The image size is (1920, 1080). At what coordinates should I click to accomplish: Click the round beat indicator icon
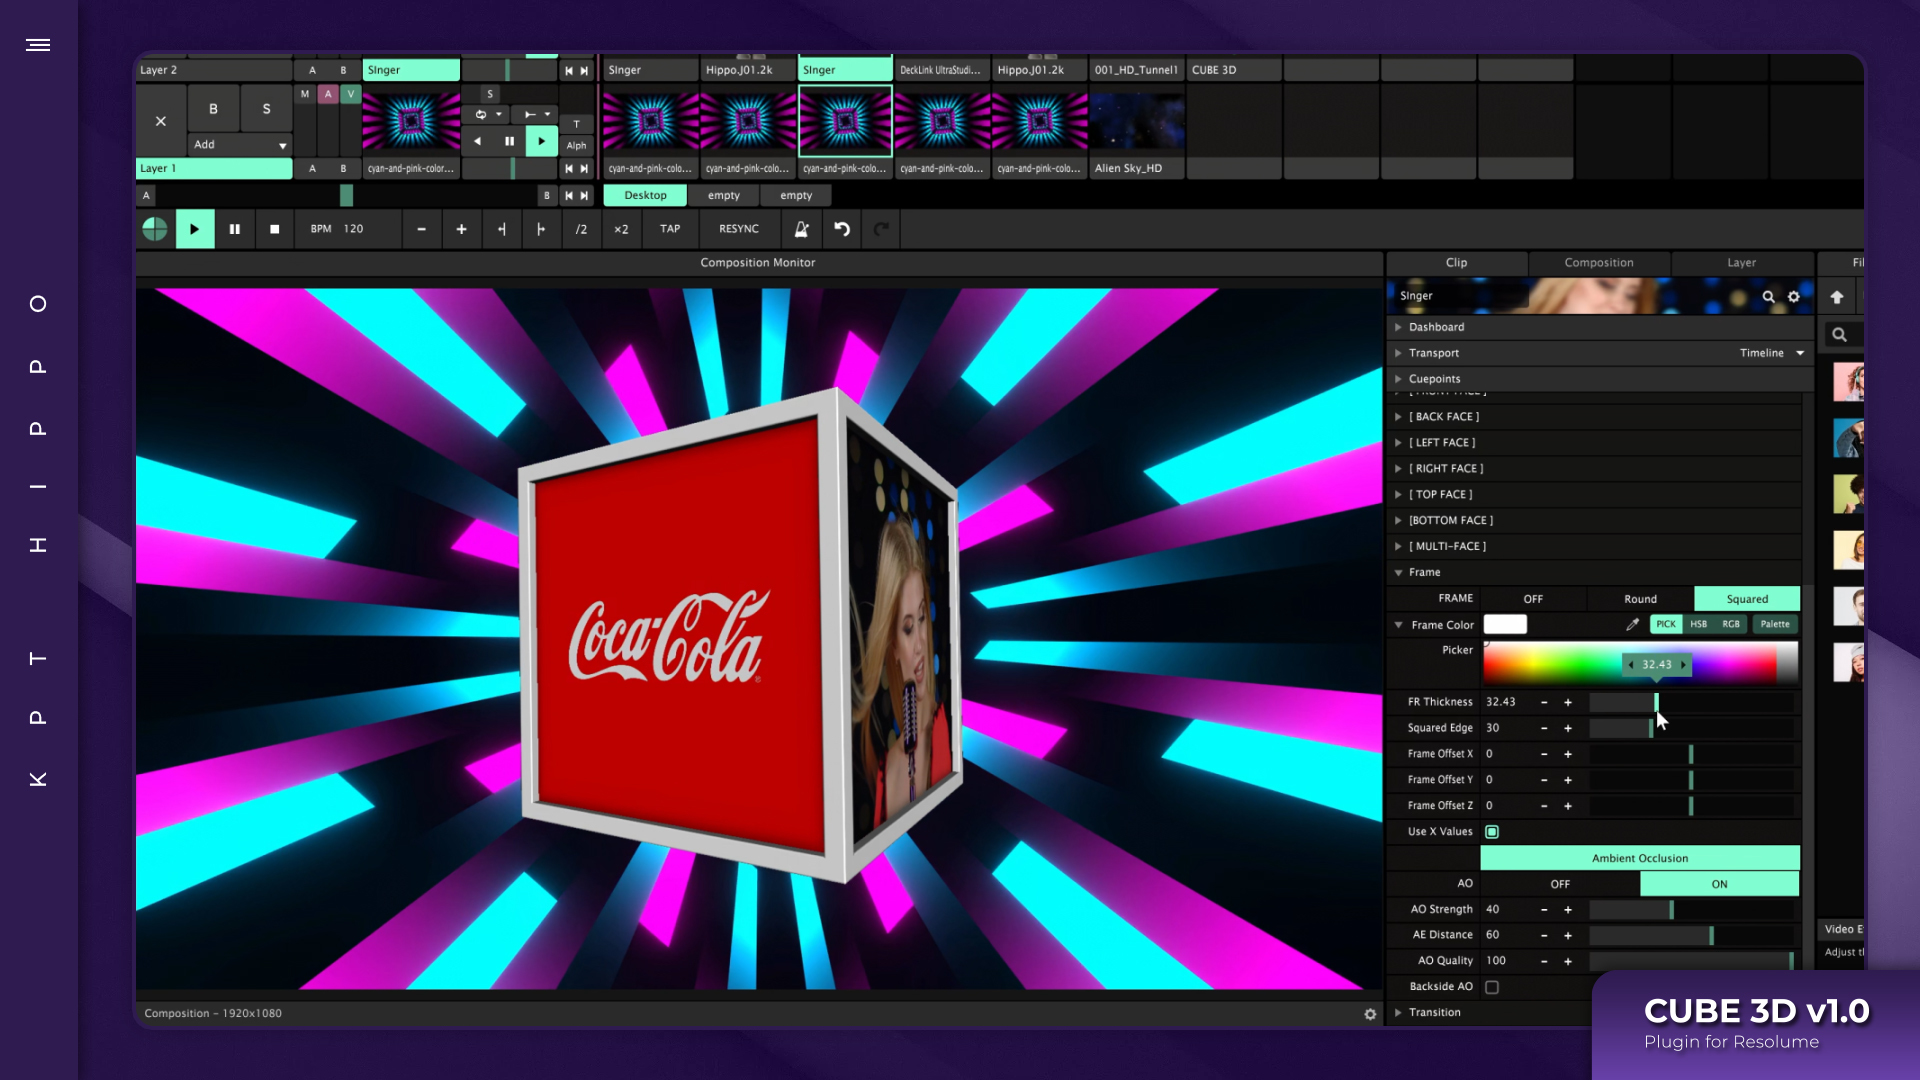coord(155,229)
